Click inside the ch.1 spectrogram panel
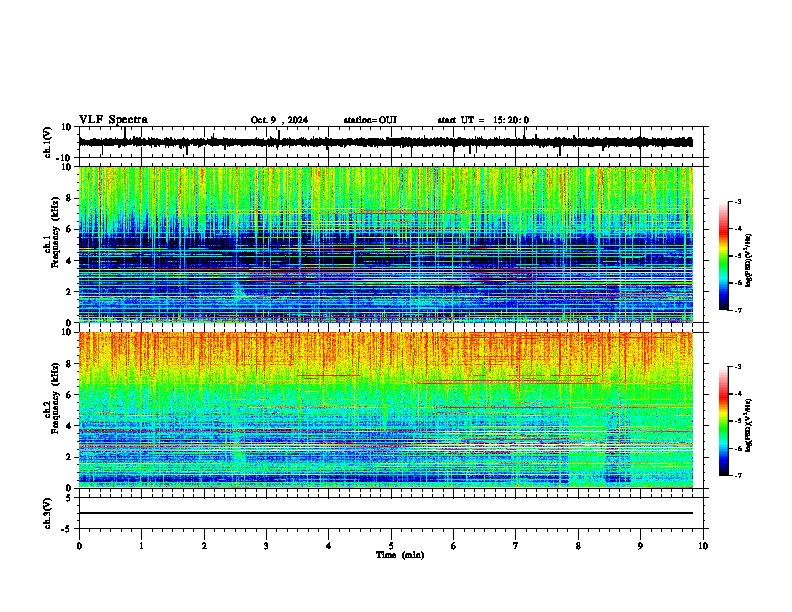Image resolution: width=792 pixels, height=612 pixels. point(385,244)
